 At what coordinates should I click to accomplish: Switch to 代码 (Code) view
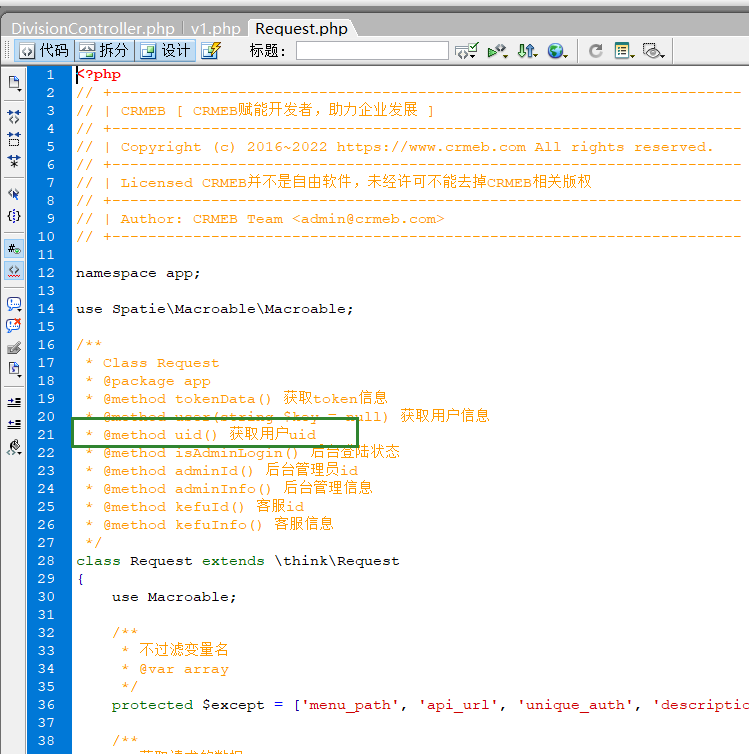point(44,50)
